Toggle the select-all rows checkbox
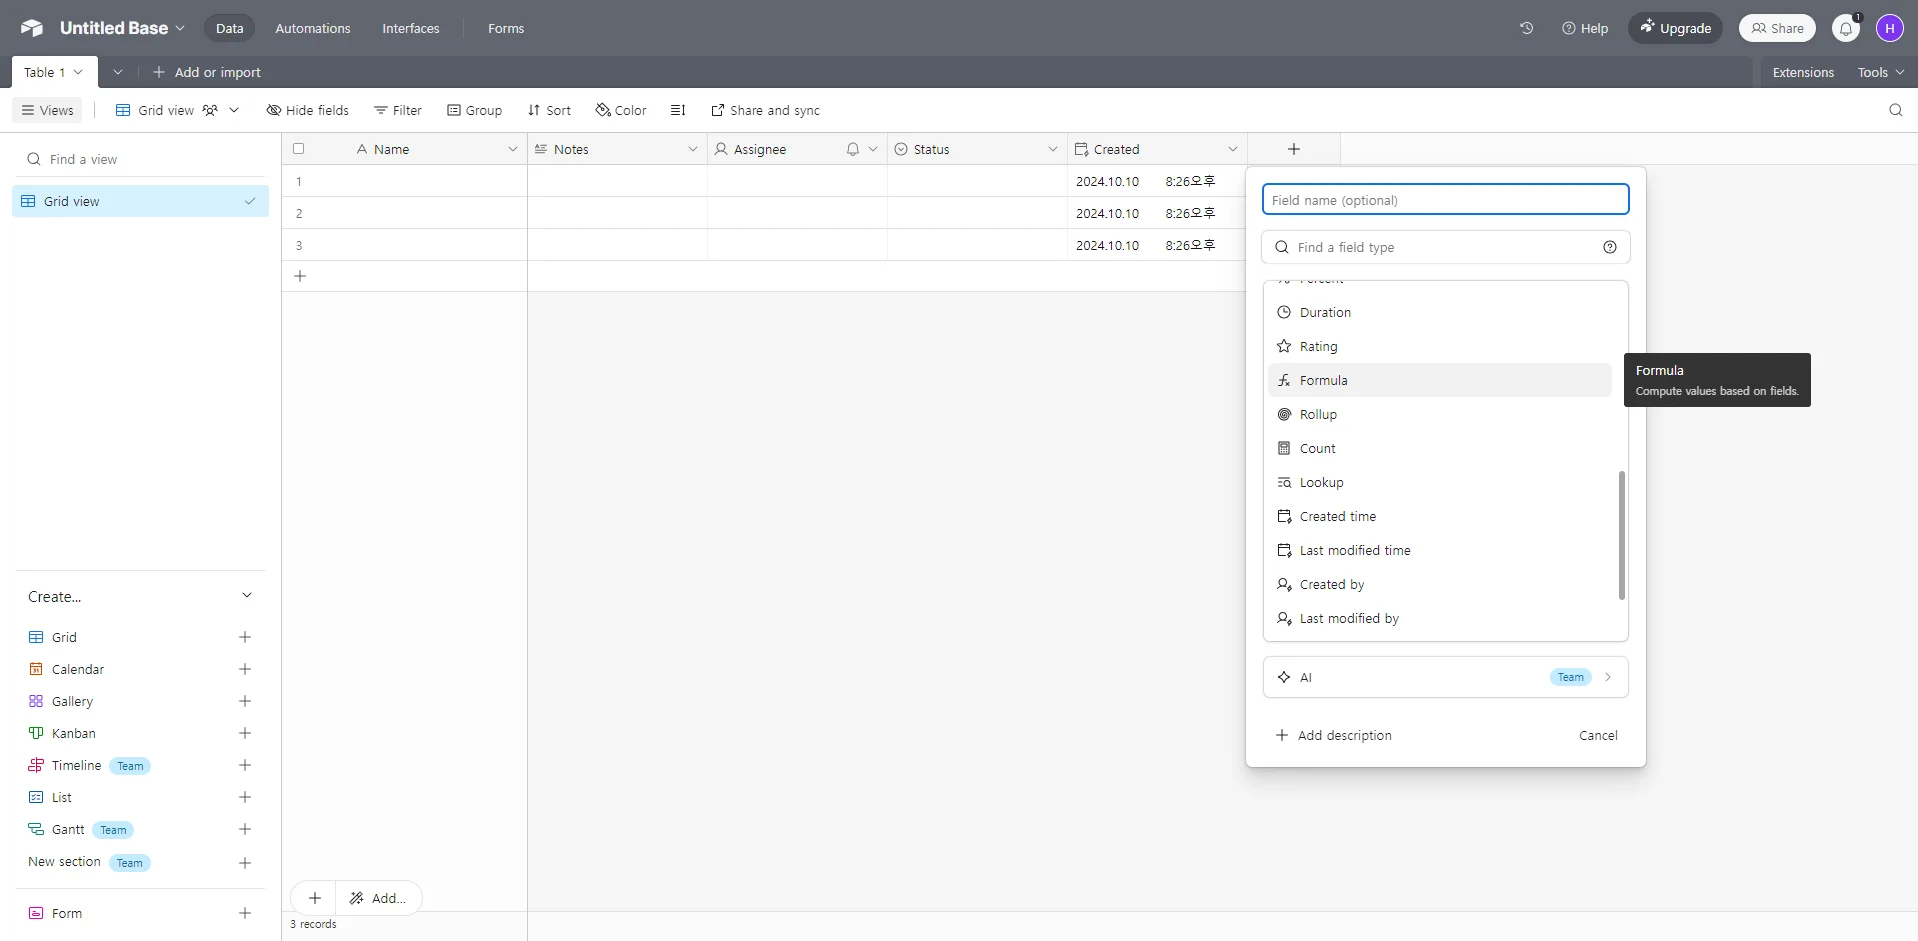Screen dimensions: 1918x941 click(x=298, y=149)
